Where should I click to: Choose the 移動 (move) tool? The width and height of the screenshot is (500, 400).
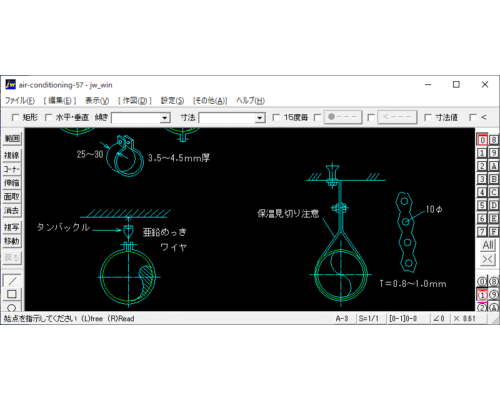tap(12, 241)
